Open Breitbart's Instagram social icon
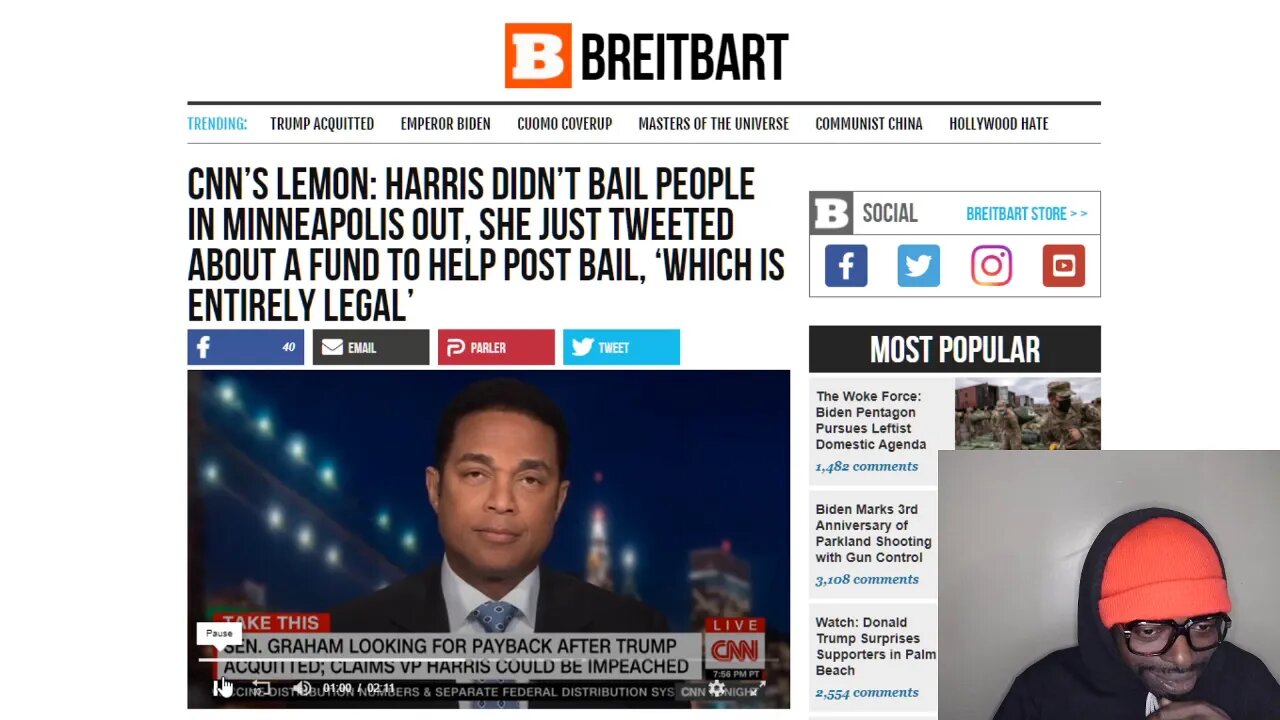 [x=991, y=266]
